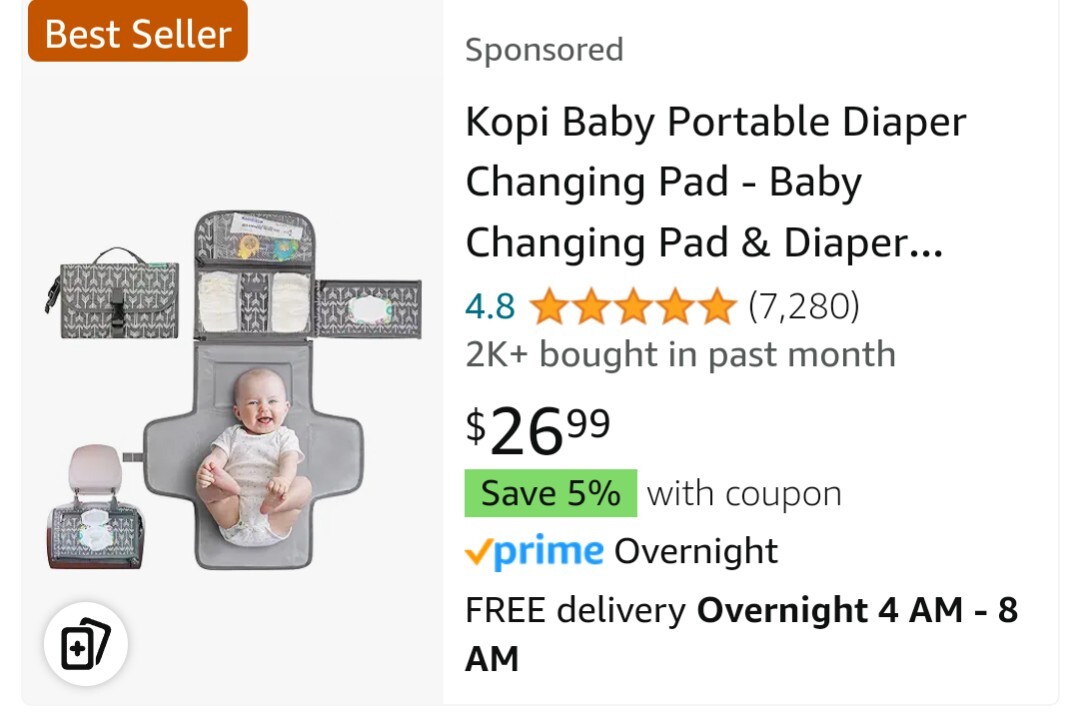
Task: Tap the '2K+ bought in past month' text
Action: [x=680, y=354]
